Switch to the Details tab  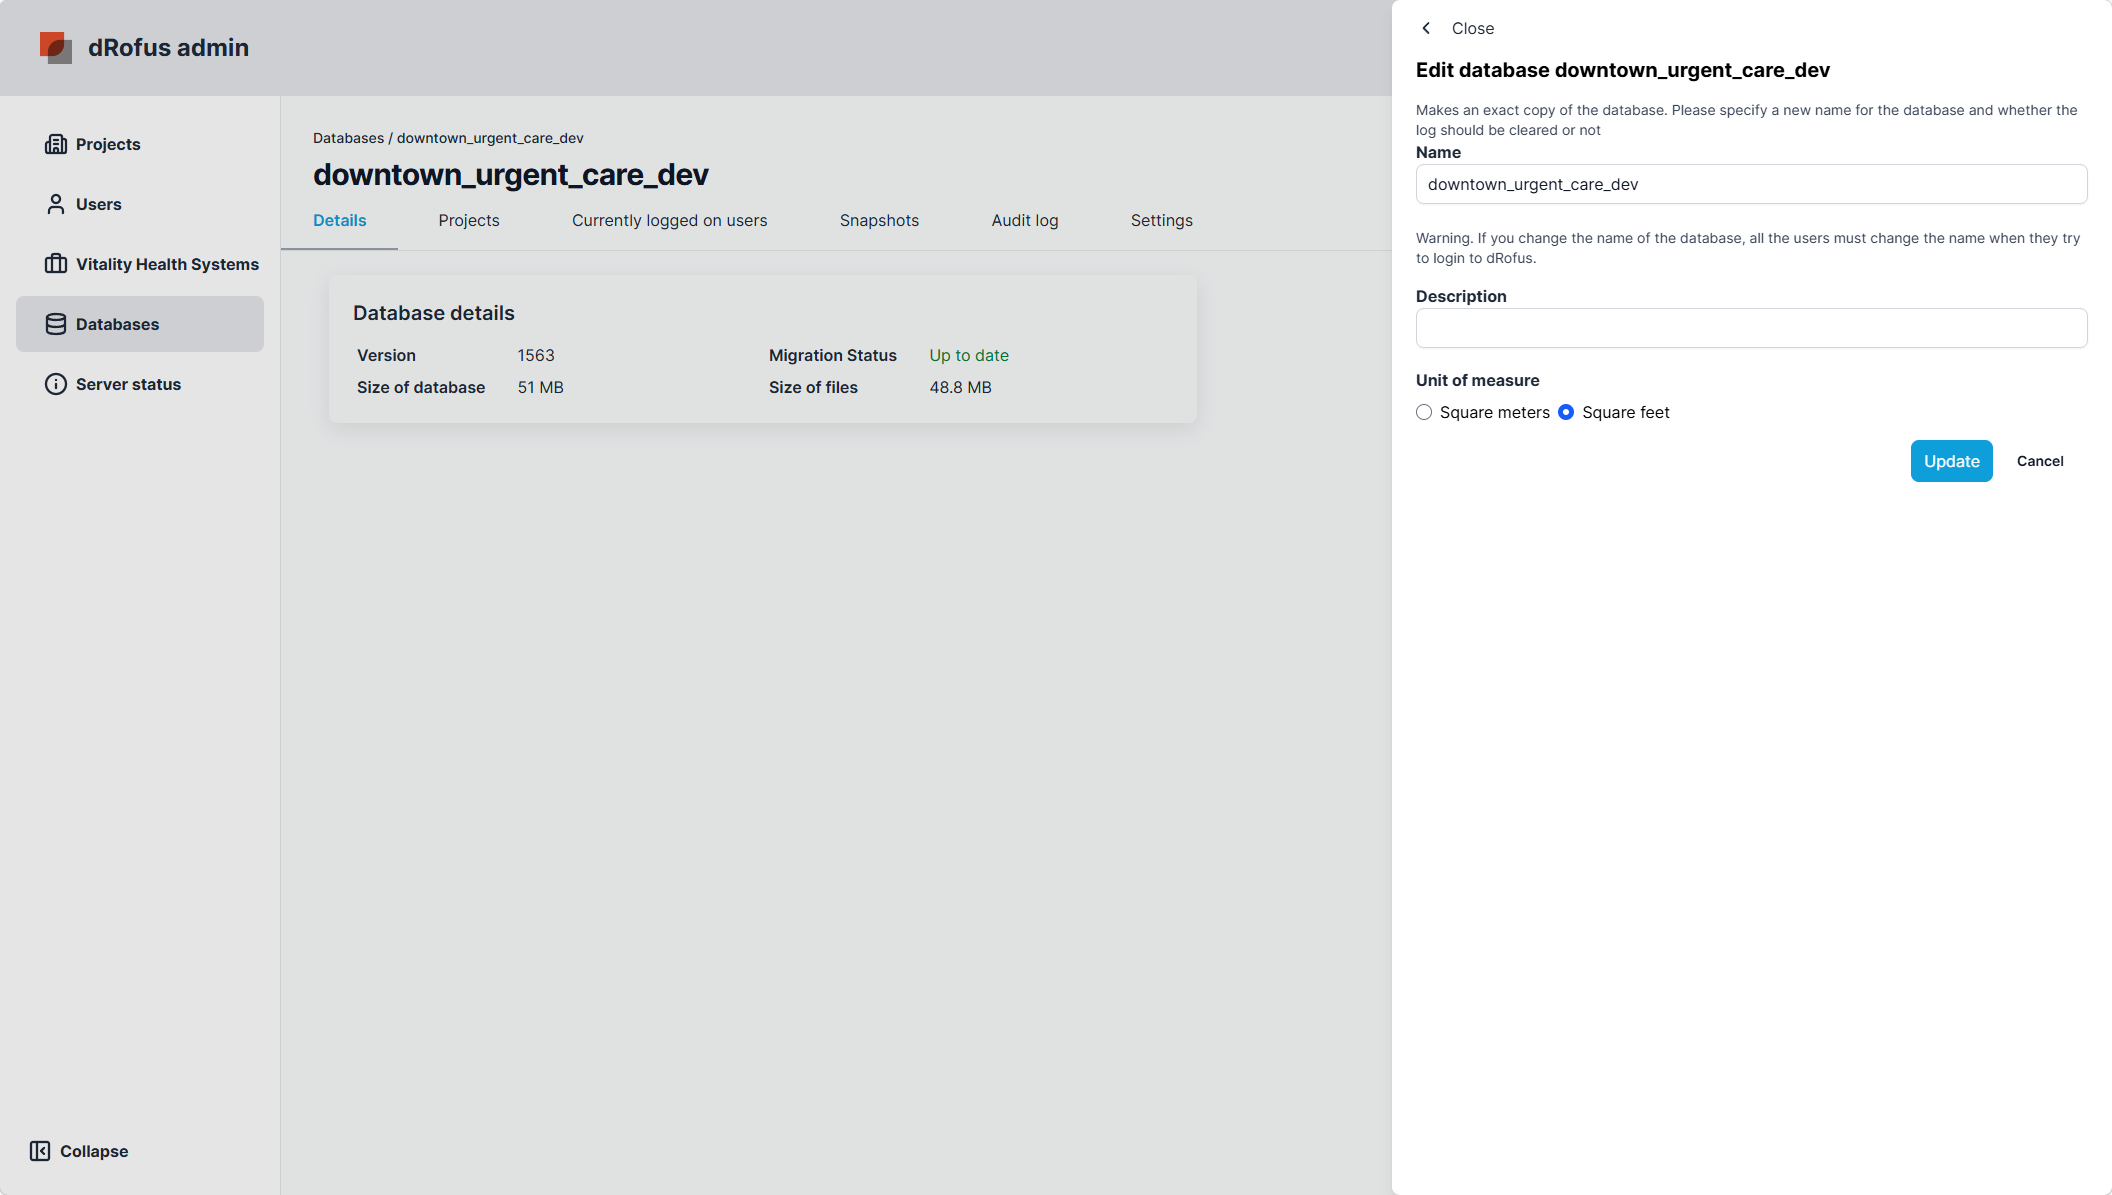(x=340, y=220)
